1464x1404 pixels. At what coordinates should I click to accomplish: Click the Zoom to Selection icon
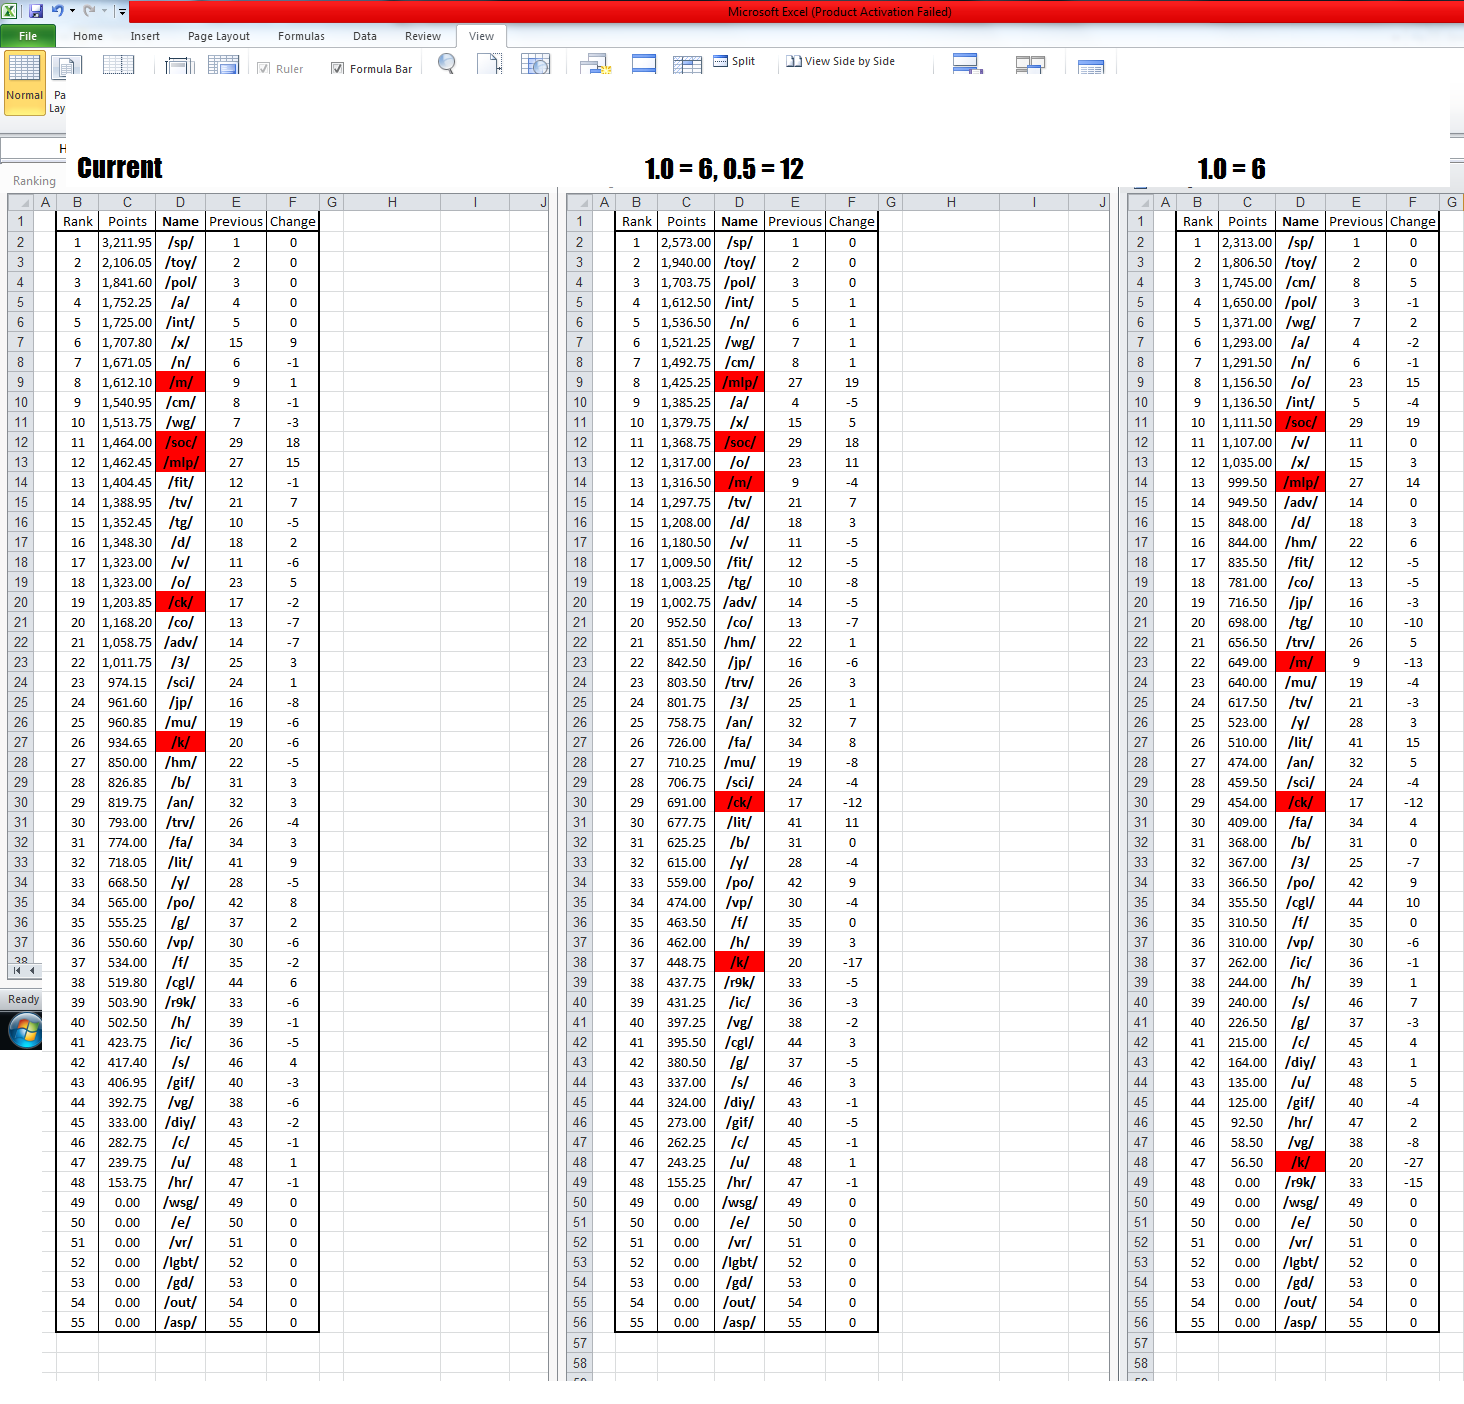pos(535,64)
